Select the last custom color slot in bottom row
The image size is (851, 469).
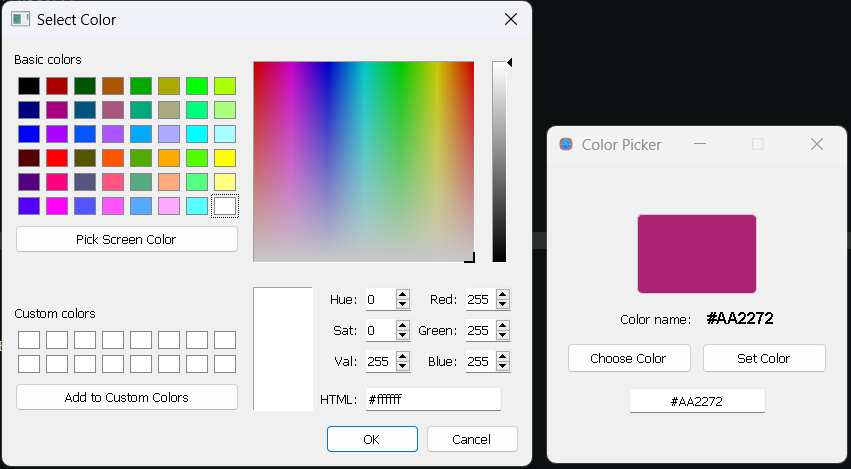pyautogui.click(x=225, y=364)
